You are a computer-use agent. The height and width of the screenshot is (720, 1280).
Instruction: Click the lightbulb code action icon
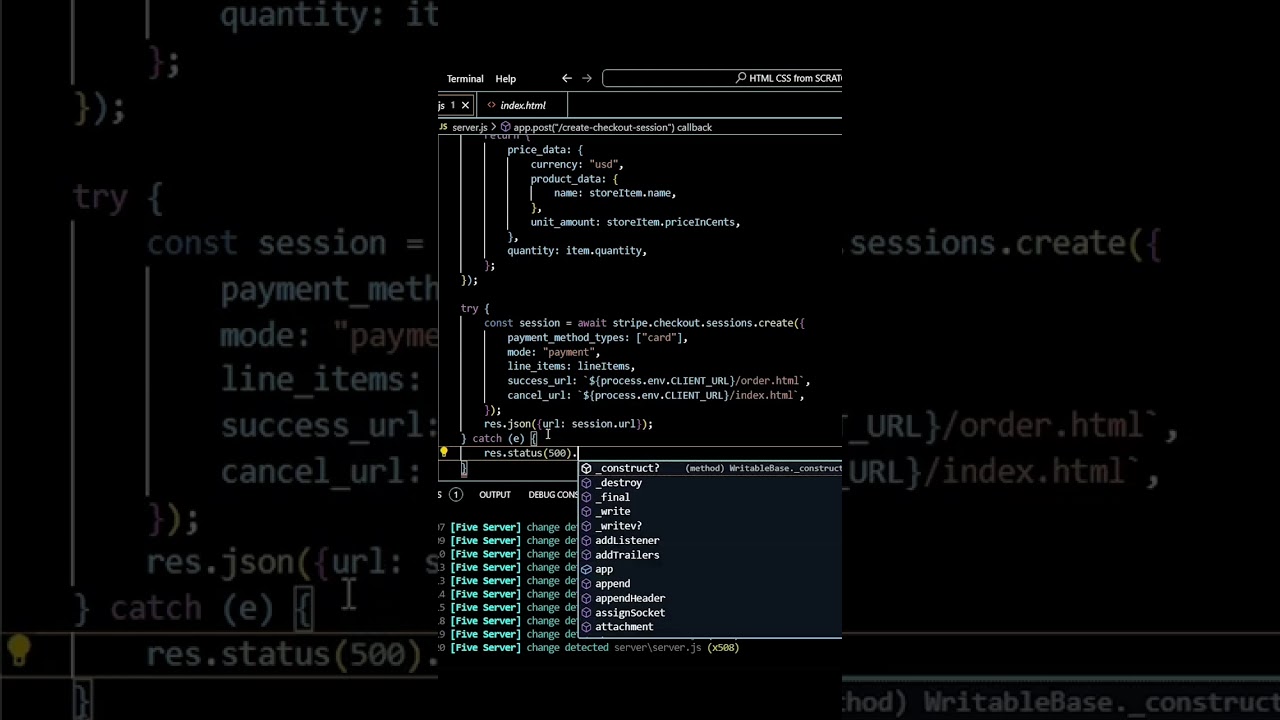pos(444,452)
